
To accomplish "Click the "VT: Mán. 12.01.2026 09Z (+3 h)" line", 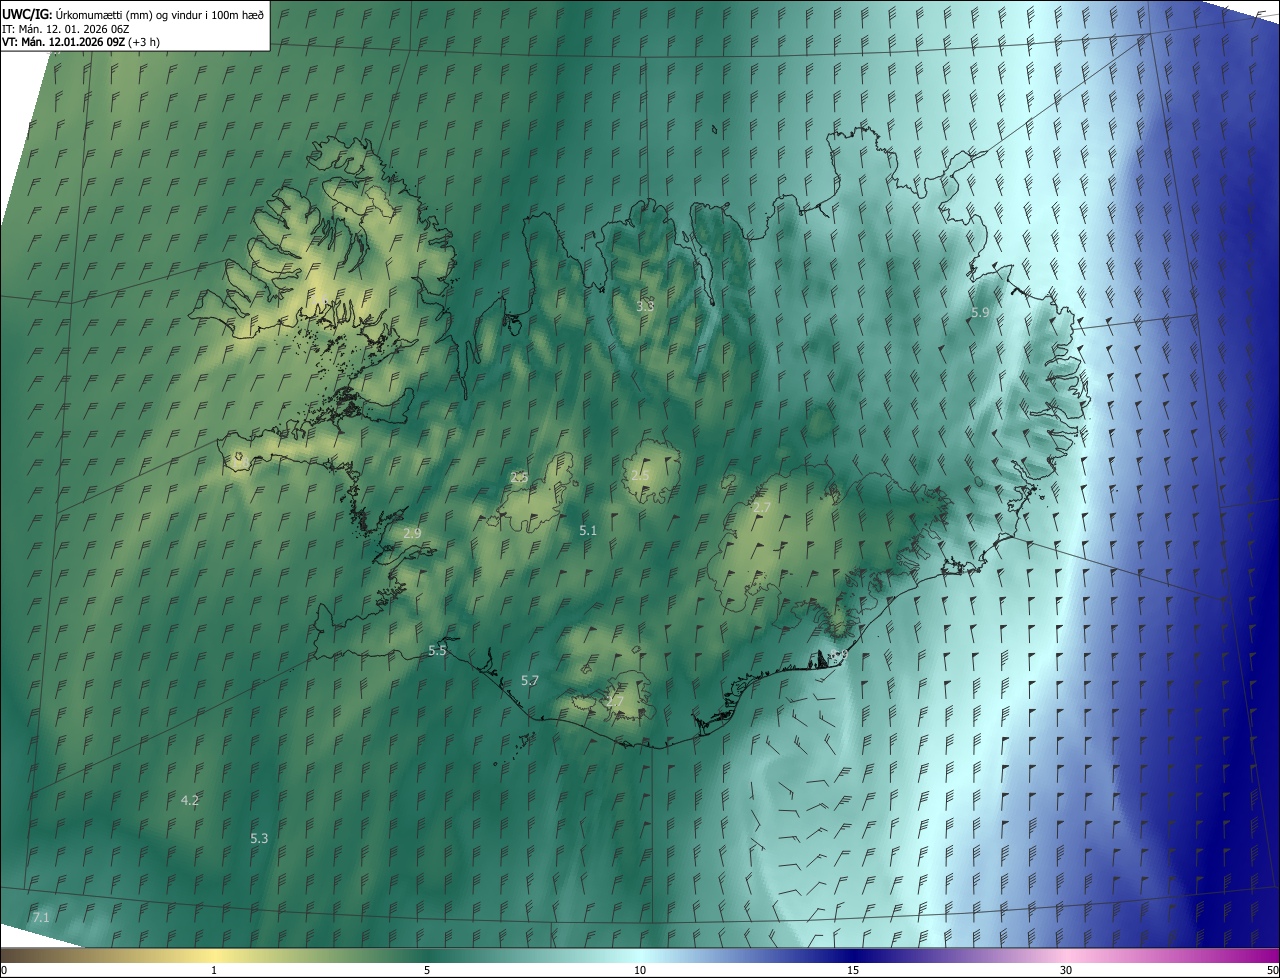I will coord(81,42).
